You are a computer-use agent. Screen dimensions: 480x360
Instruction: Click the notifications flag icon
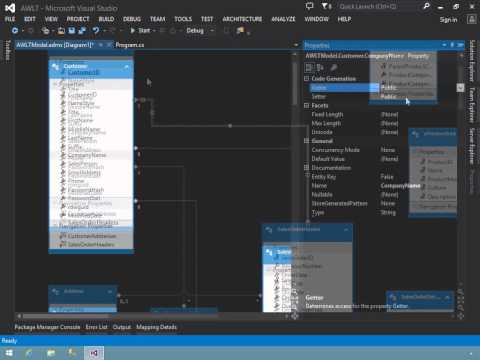(326, 6)
